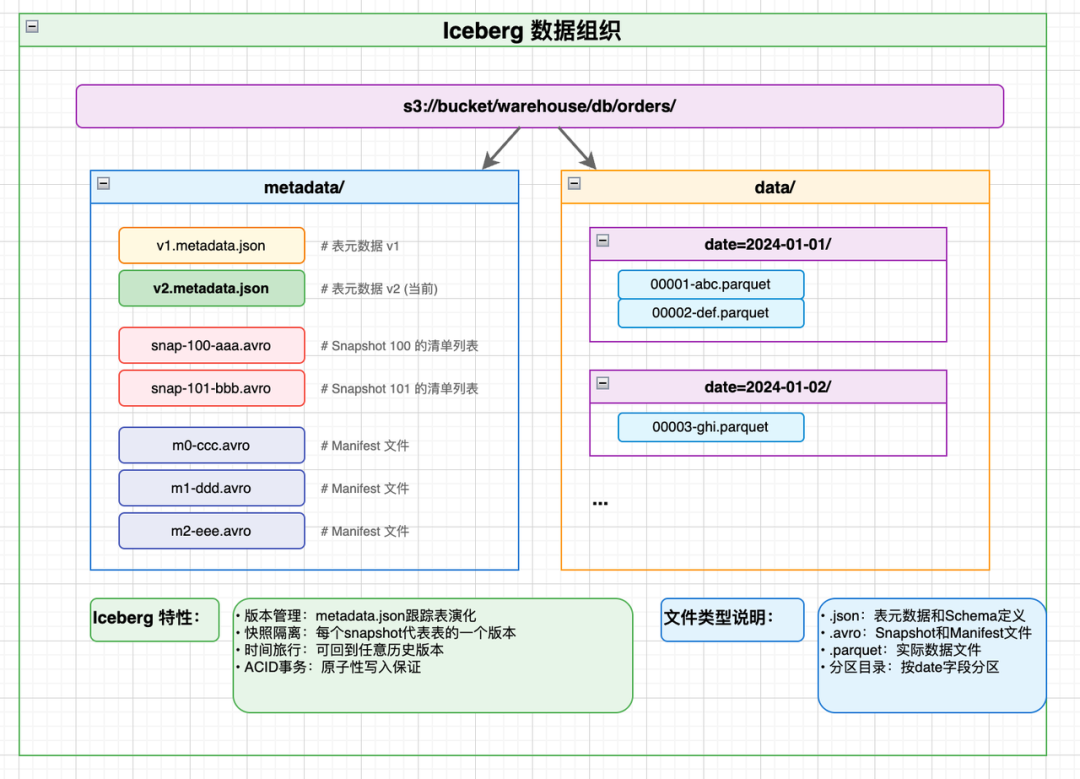Collapse the Iceberg 数据组织 title block
The height and width of the screenshot is (779, 1080).
31,26
